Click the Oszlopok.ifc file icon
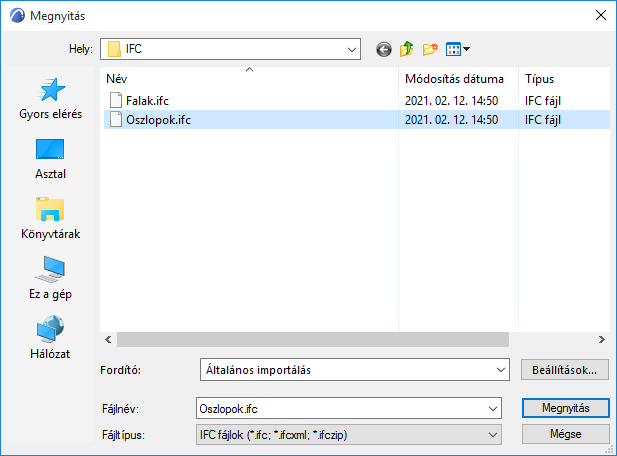This screenshot has height=456, width=617. tap(116, 119)
